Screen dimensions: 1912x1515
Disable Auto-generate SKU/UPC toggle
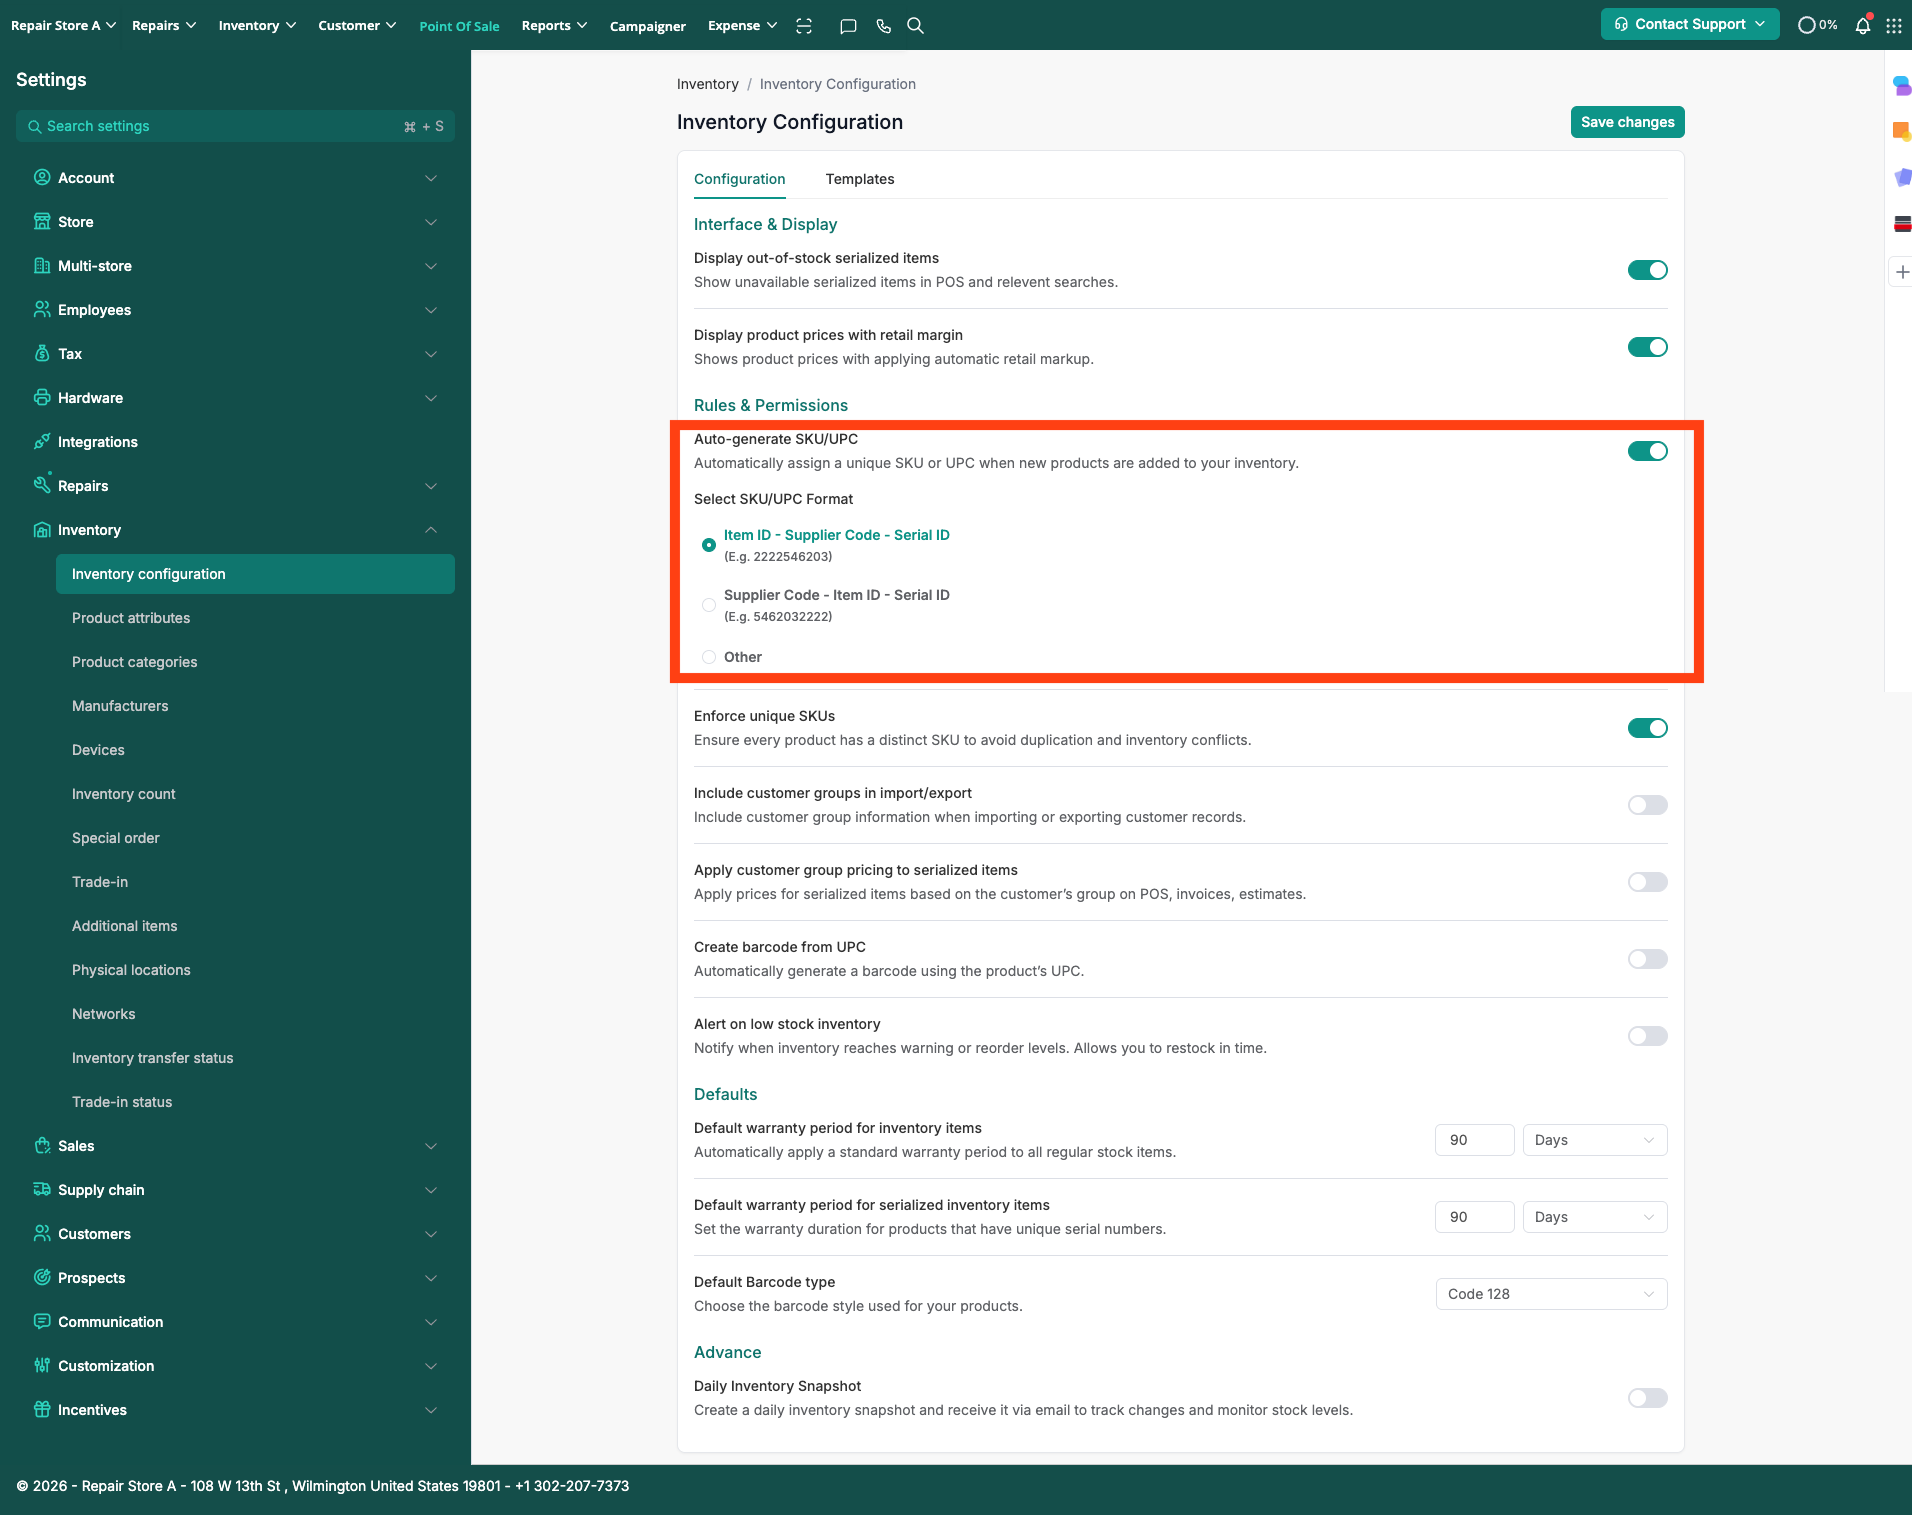1647,451
